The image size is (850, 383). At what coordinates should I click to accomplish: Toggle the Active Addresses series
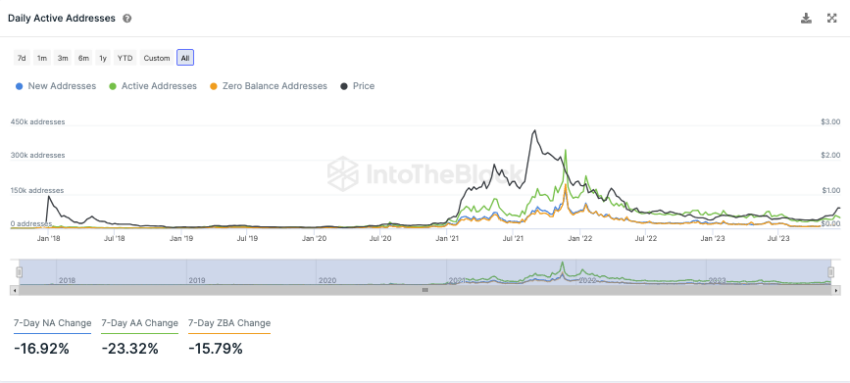[153, 86]
